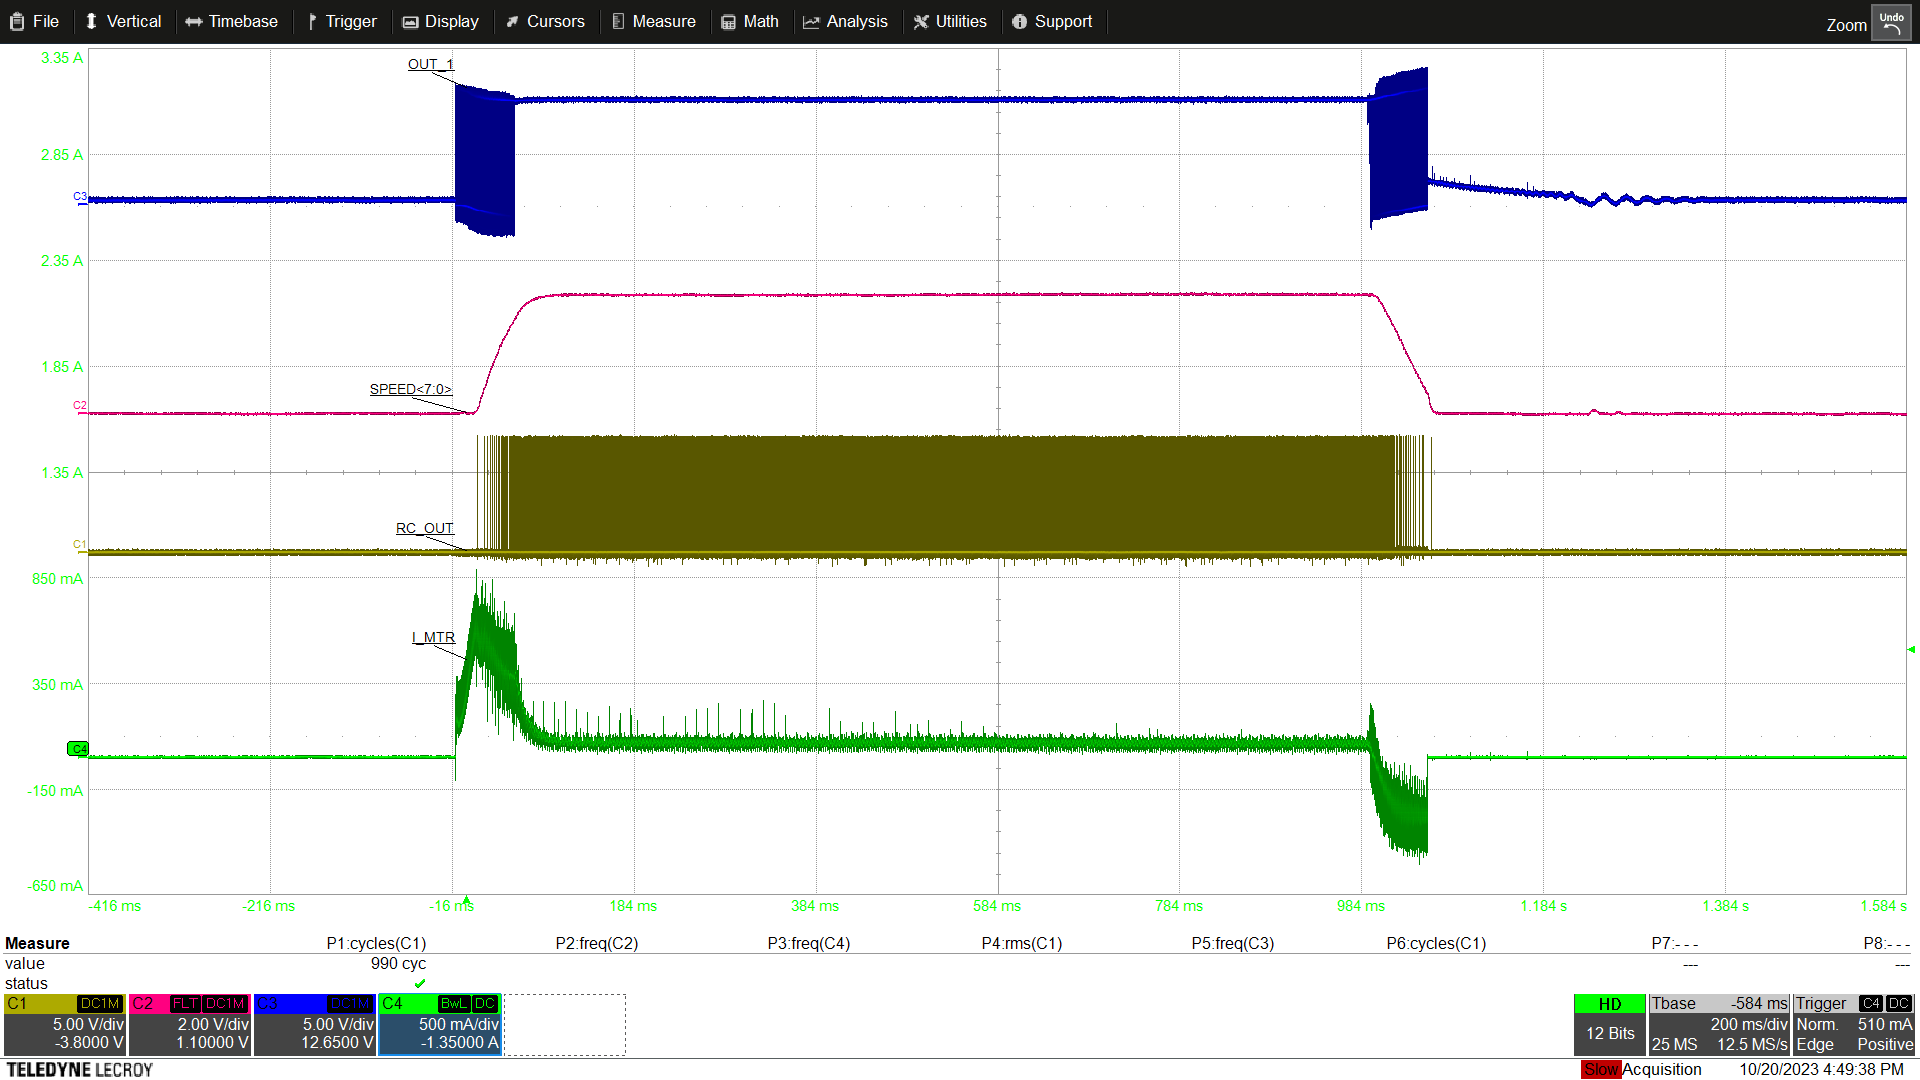This screenshot has width=1920, height=1080.
Task: Click the Support info icon
Action: [1020, 21]
